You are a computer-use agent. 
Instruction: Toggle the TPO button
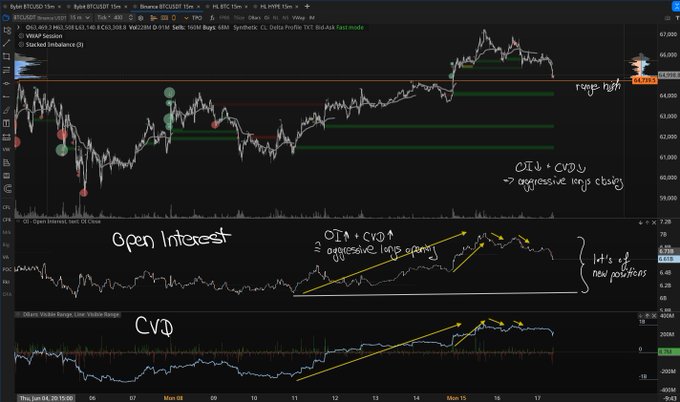point(197,18)
